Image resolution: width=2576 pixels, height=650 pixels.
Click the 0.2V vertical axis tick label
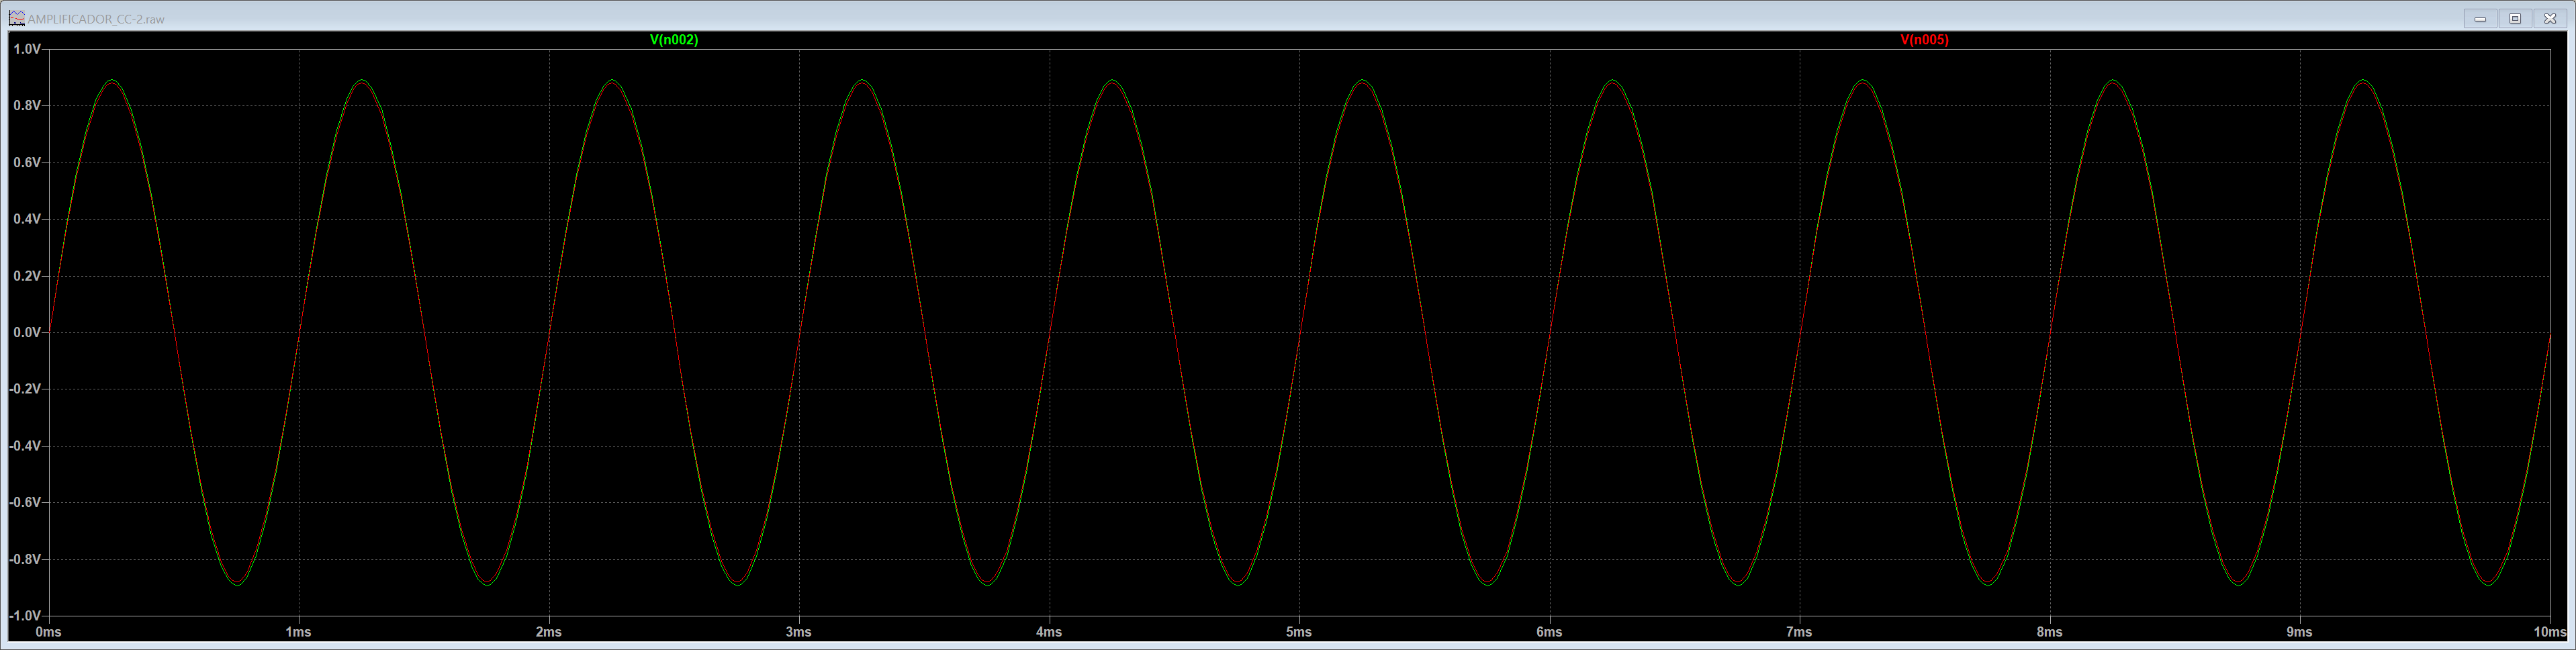coord(26,276)
